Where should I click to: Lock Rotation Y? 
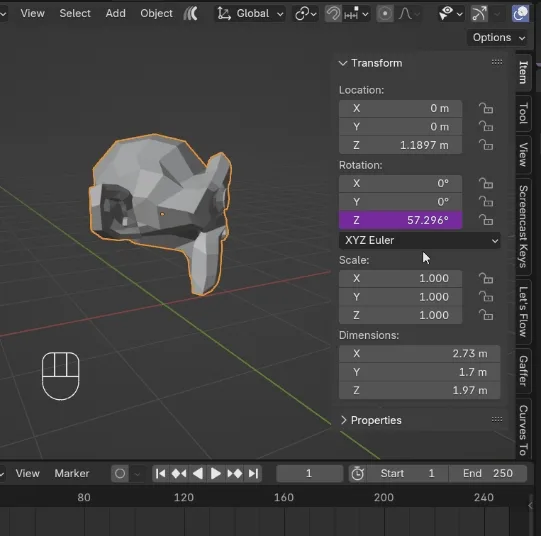486,201
